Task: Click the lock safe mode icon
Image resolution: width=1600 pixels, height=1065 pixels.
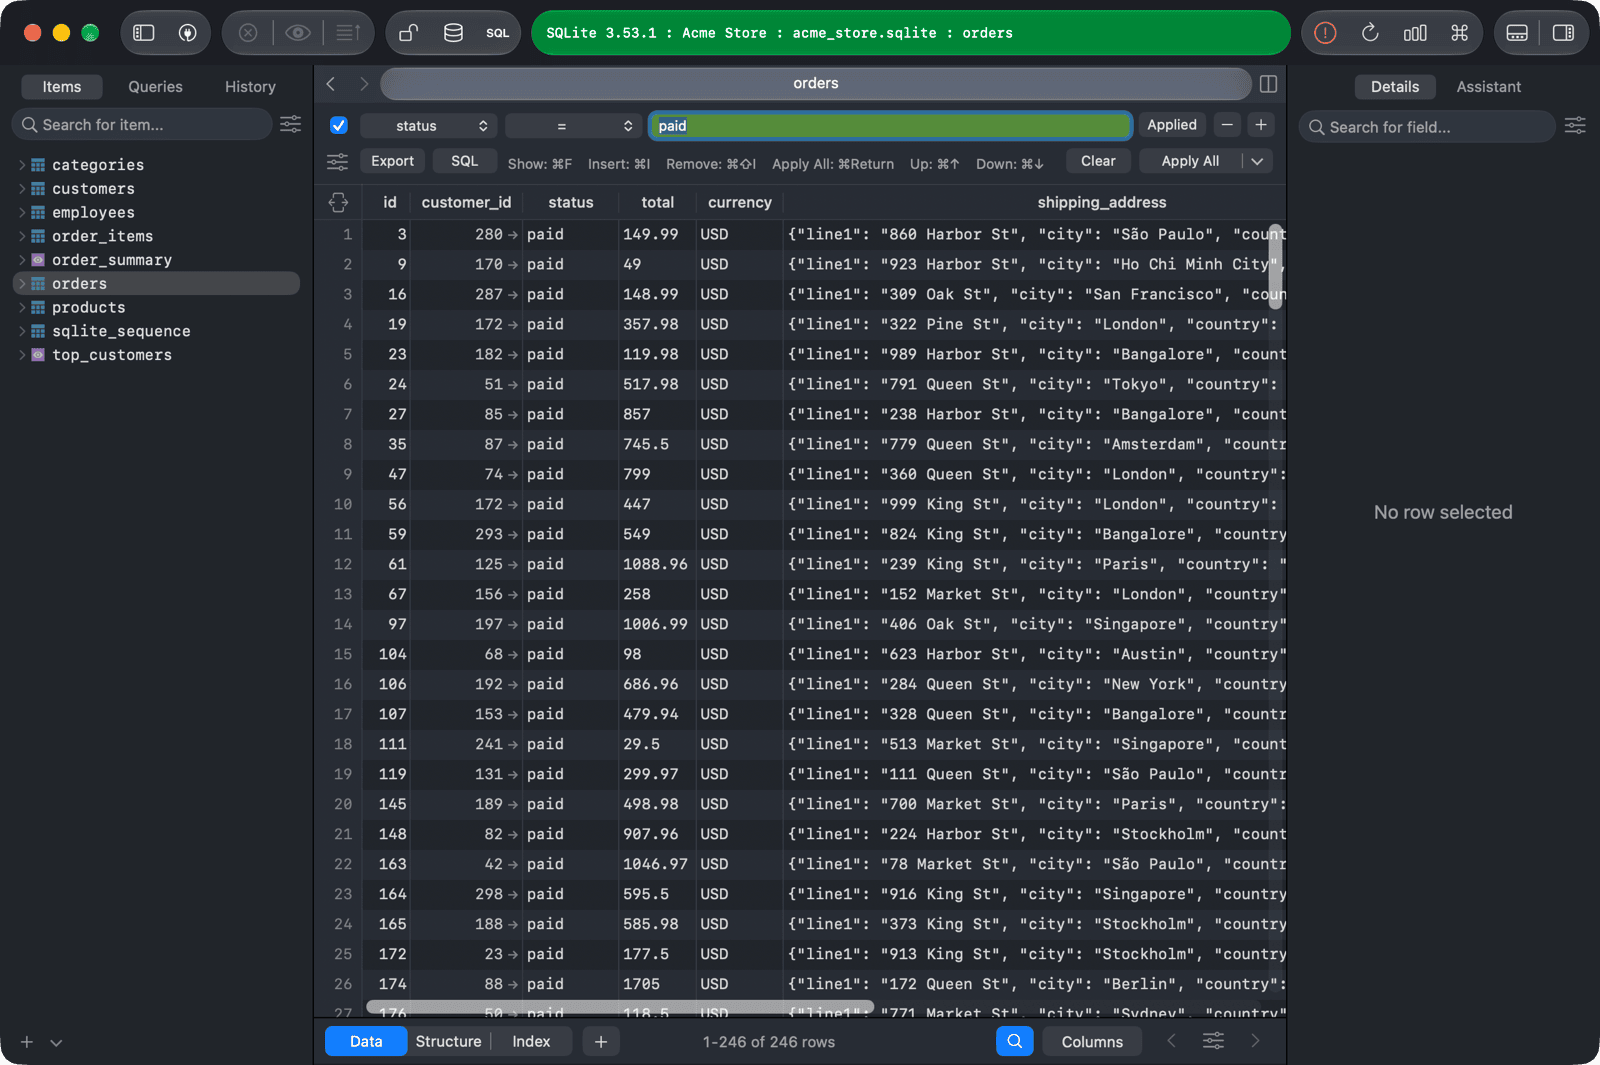Action: pyautogui.click(x=408, y=33)
